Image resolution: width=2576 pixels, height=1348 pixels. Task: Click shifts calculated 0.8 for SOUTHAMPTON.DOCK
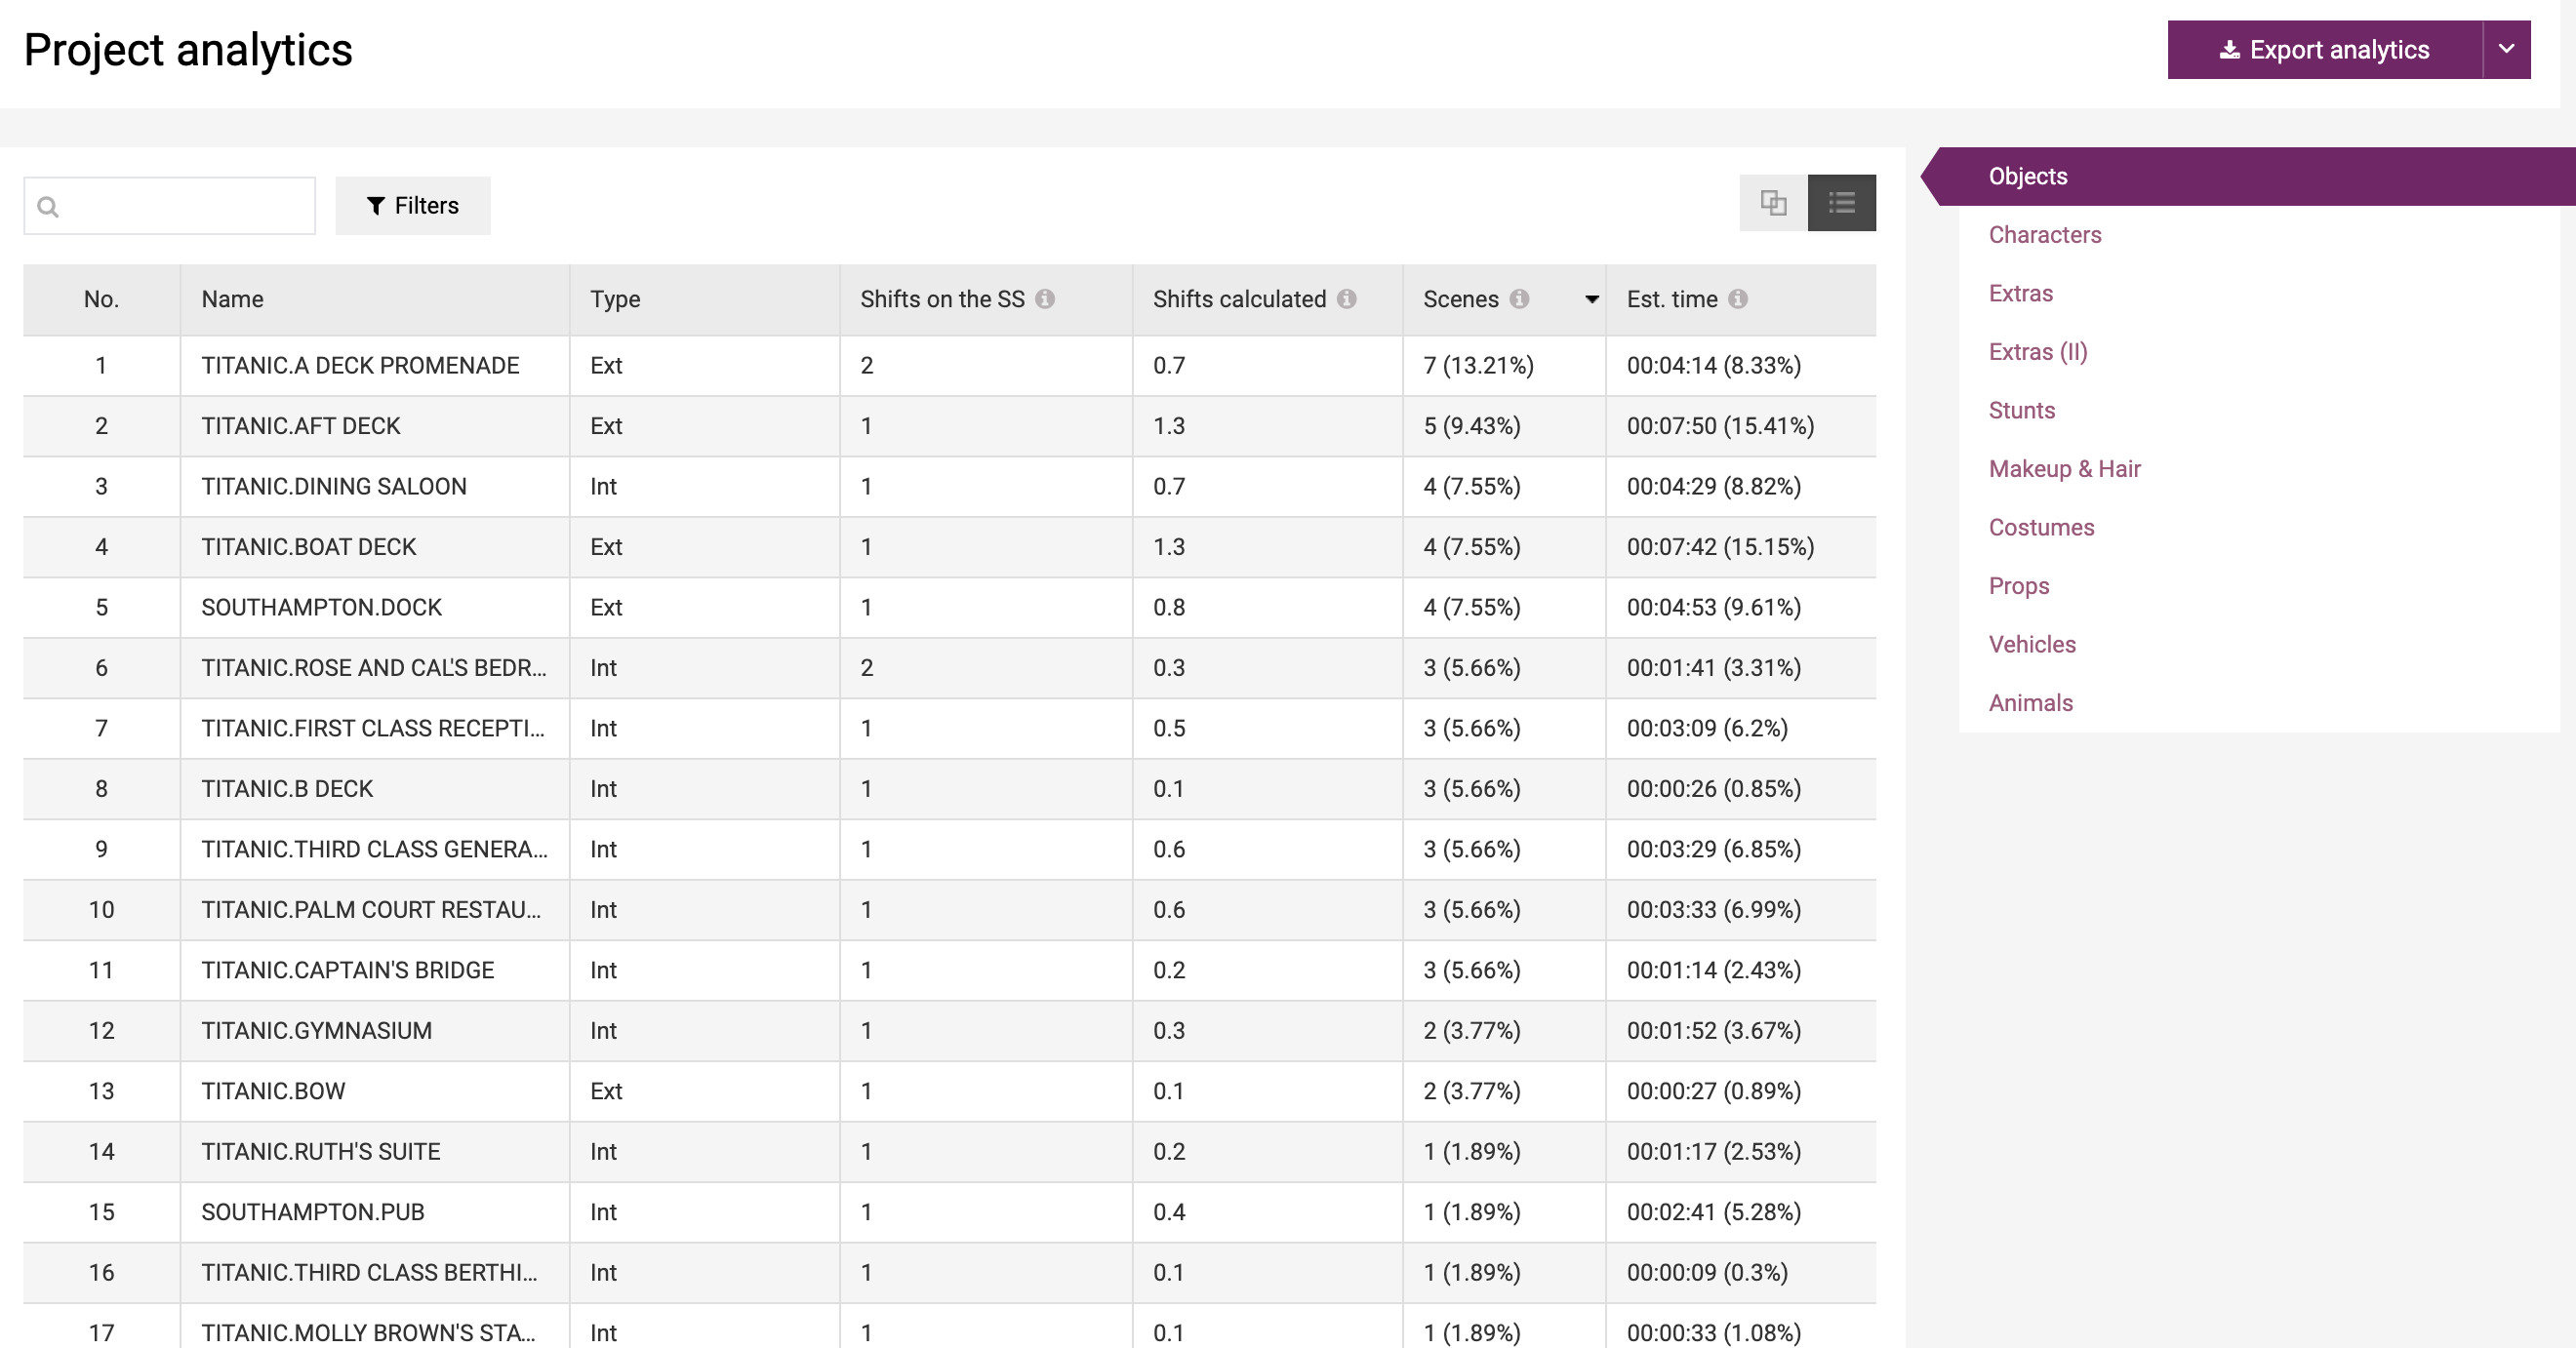tap(1169, 608)
